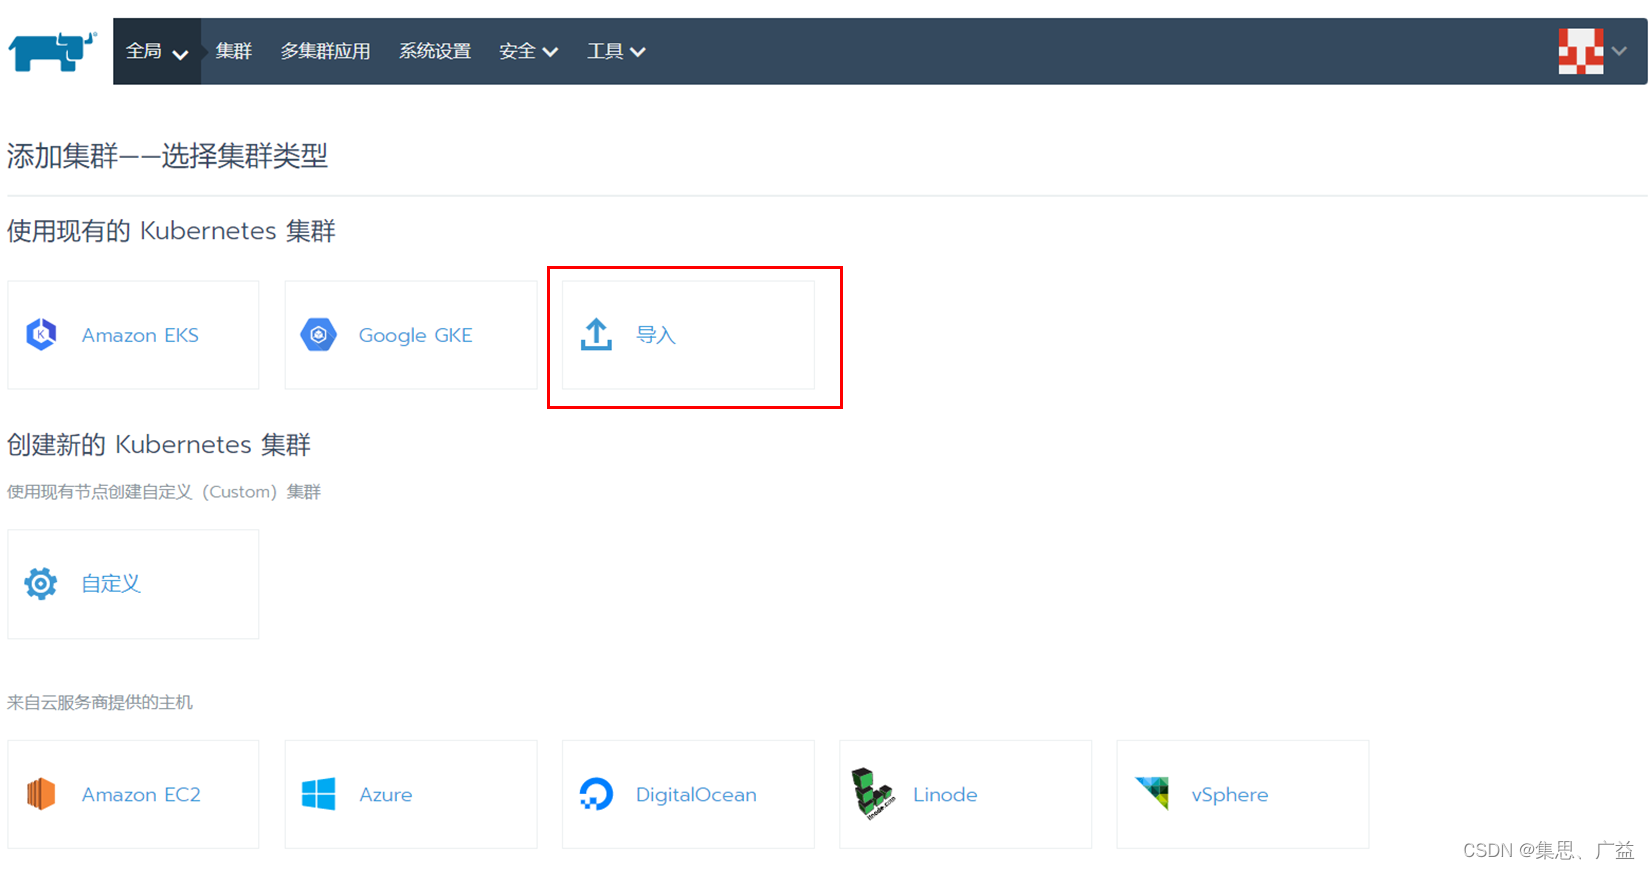Select the Amazon EC2 label
Screen dimensions: 1650x869
[141, 794]
